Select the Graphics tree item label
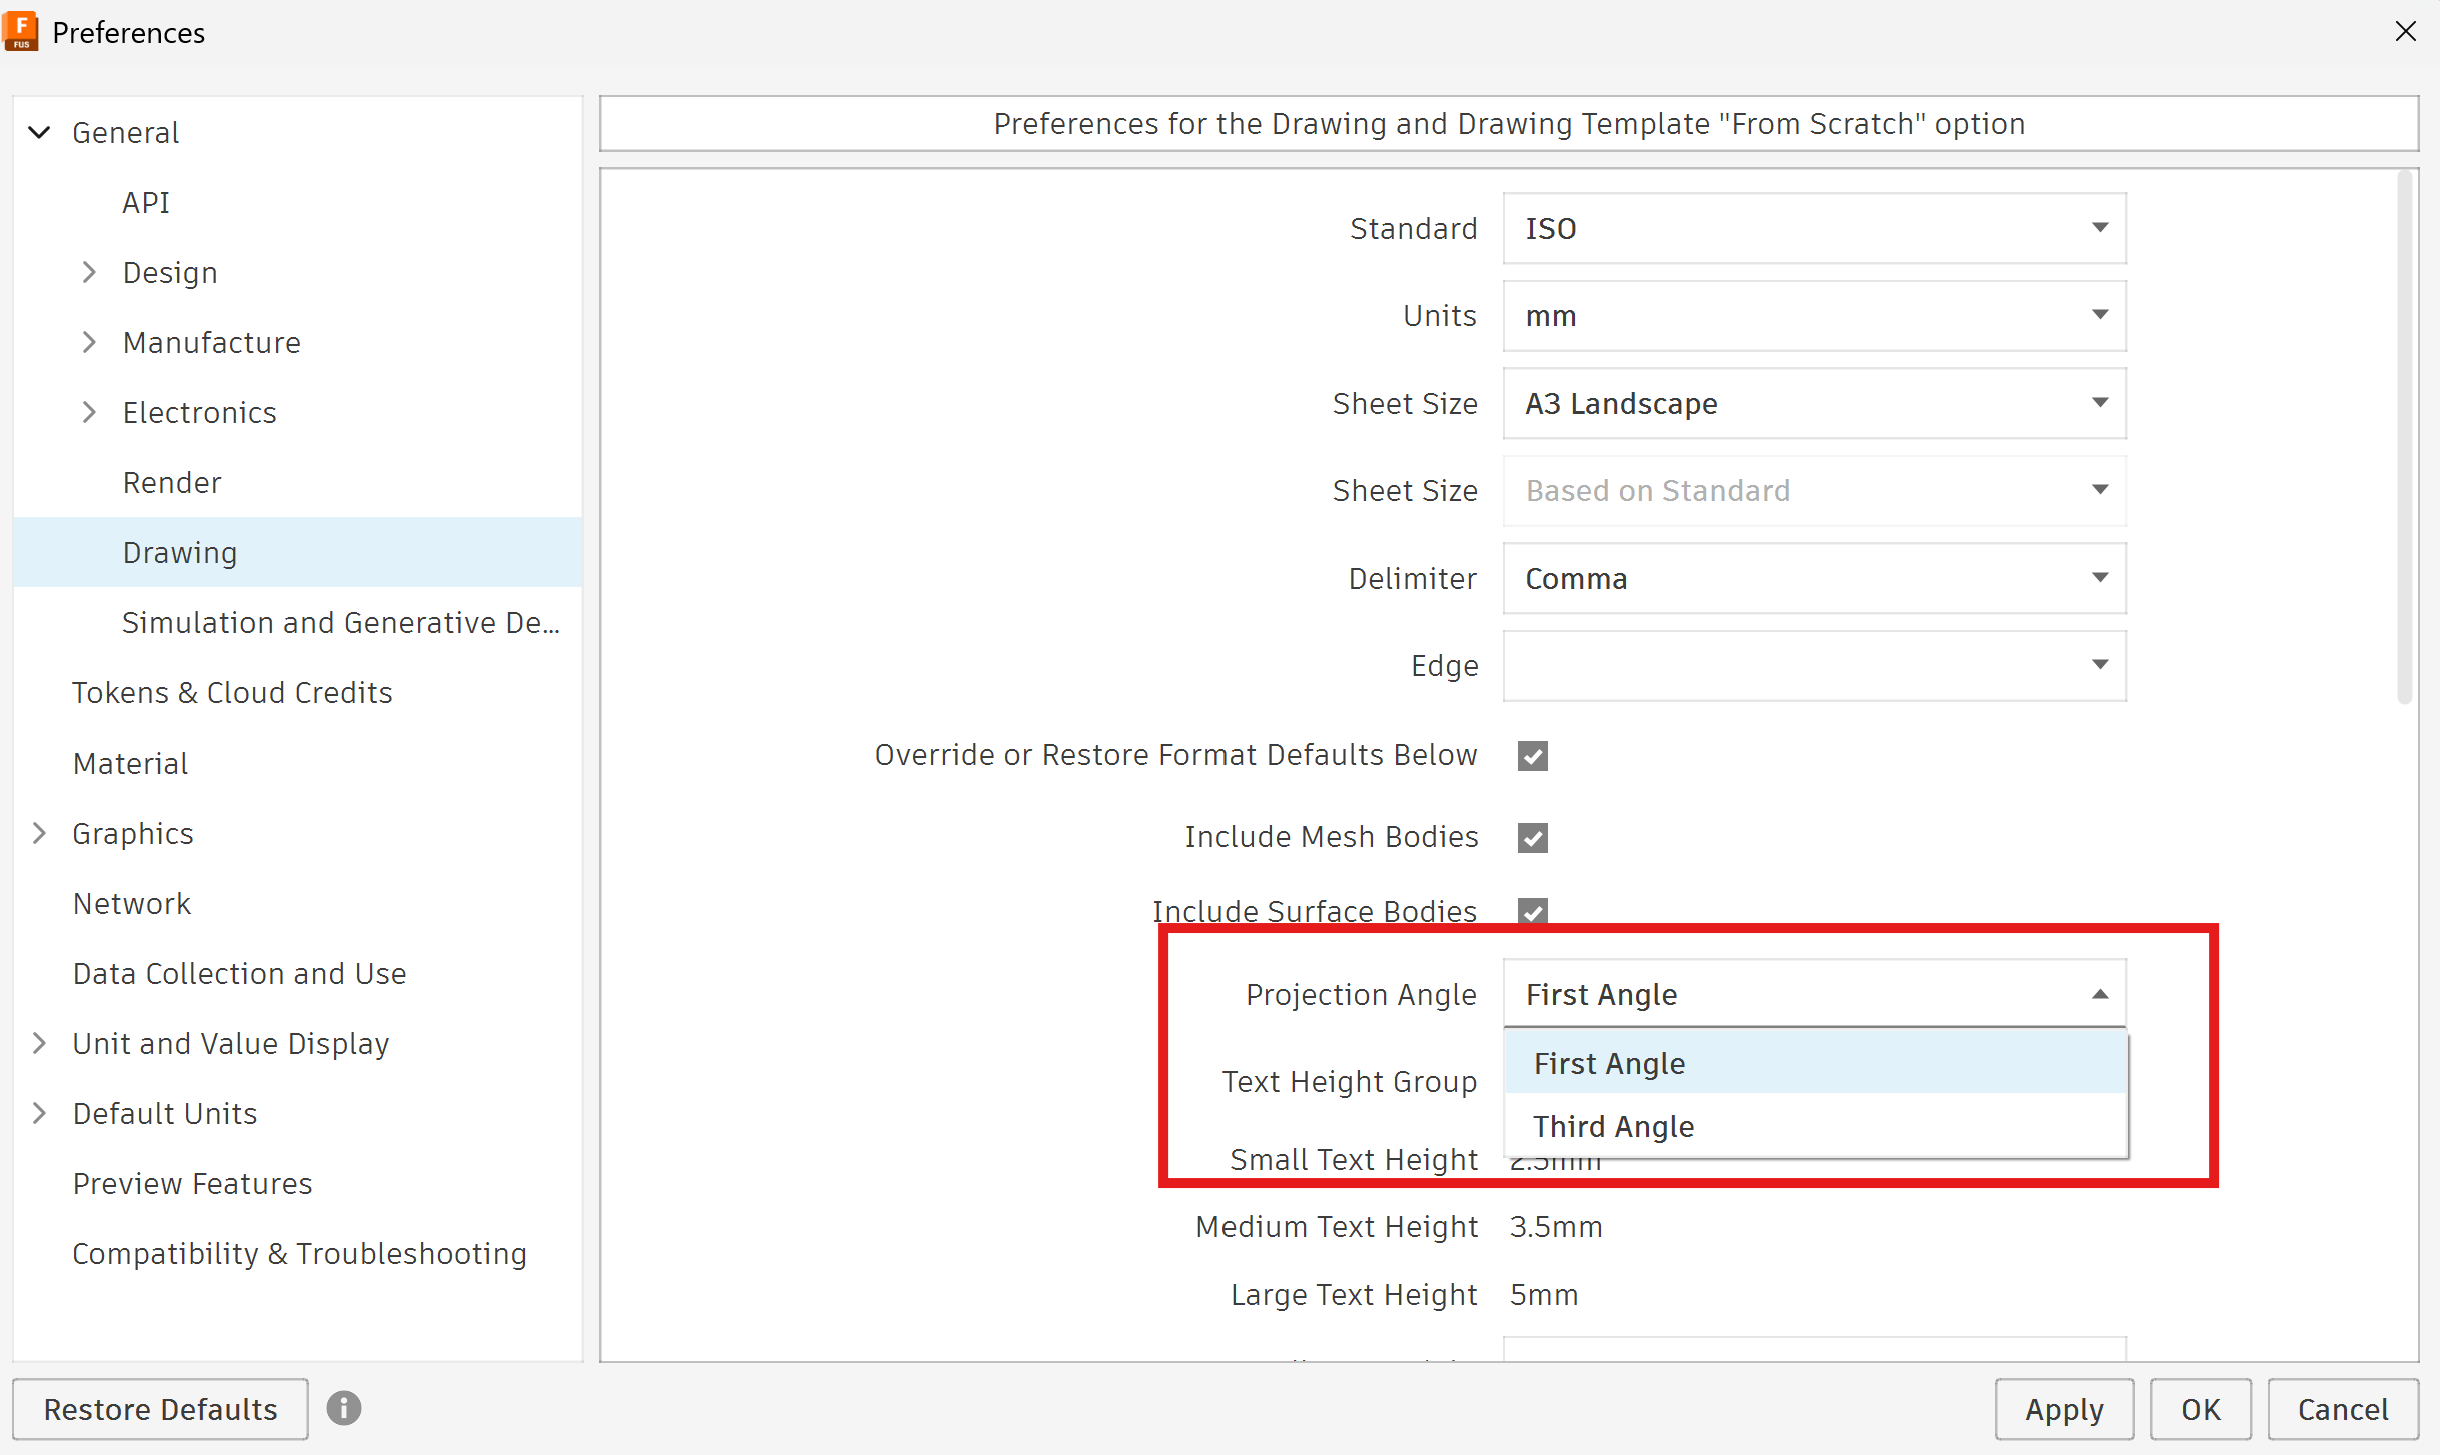This screenshot has height=1455, width=2440. [133, 833]
